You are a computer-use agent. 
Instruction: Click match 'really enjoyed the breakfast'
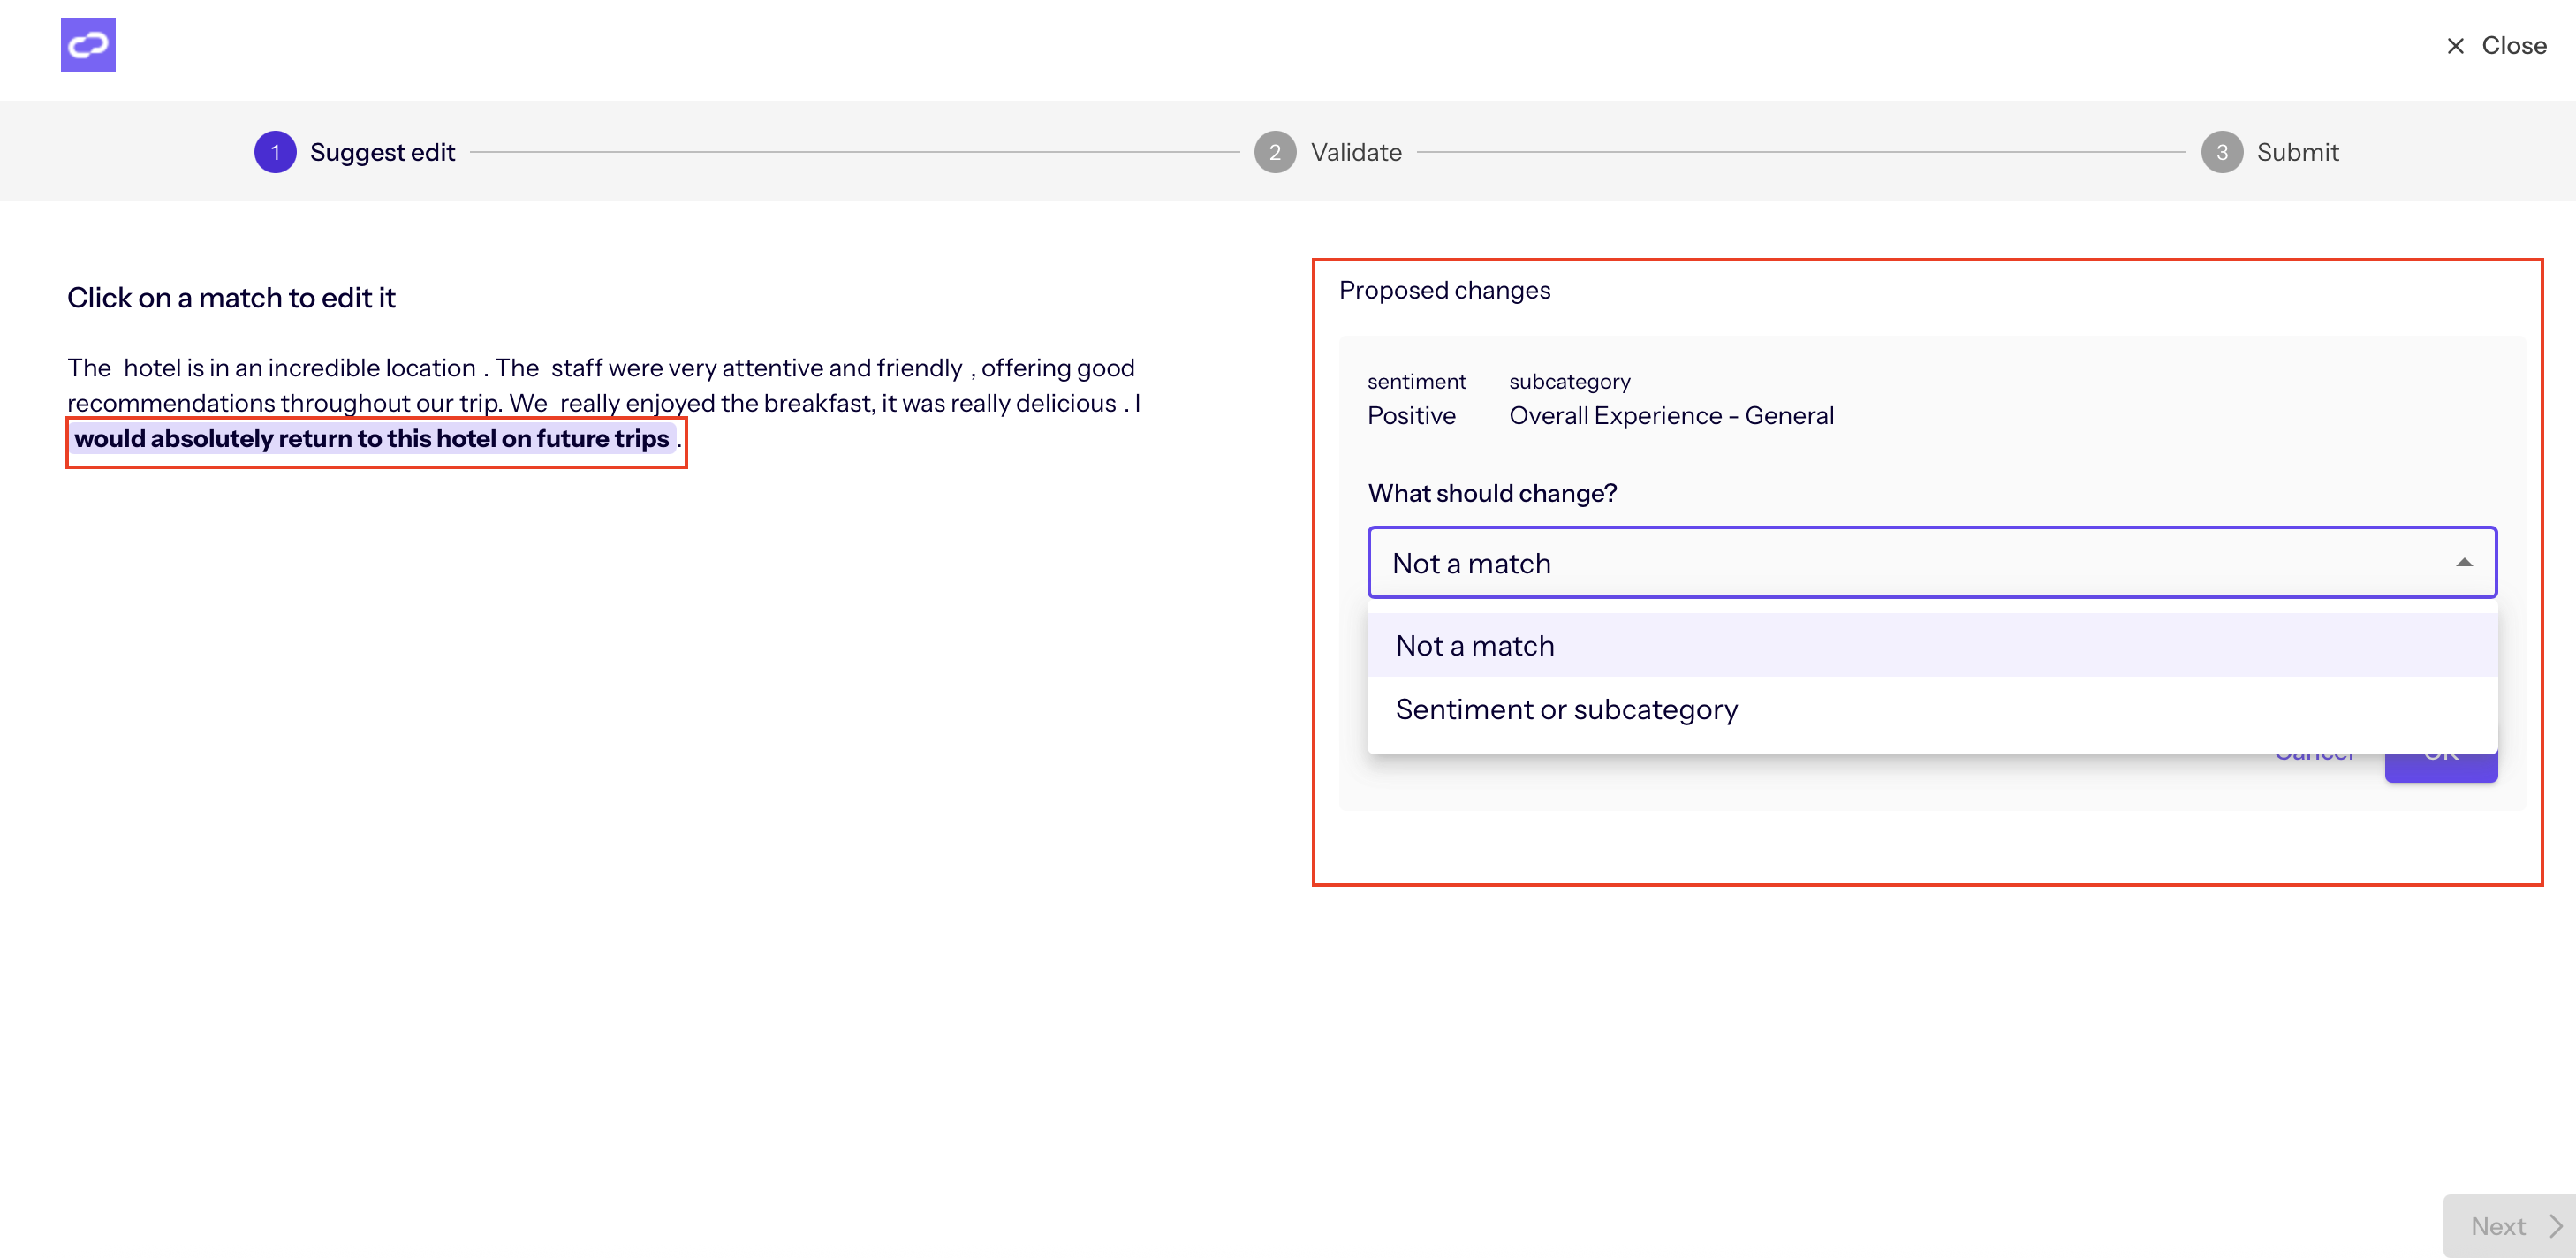click(x=838, y=403)
